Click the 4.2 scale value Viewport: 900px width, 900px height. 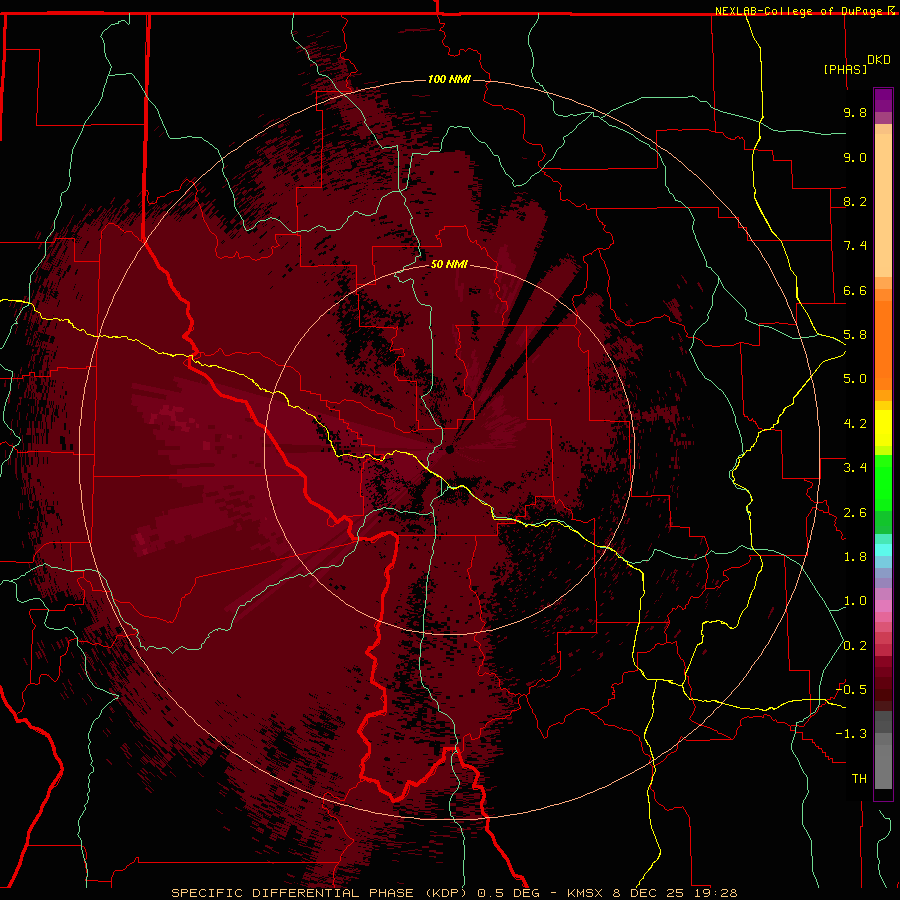[855, 424]
